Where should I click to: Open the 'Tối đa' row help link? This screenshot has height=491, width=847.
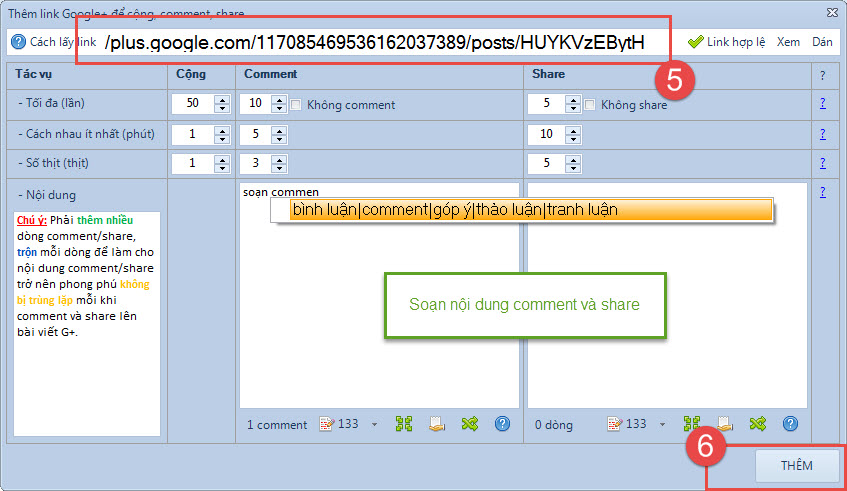(x=823, y=103)
